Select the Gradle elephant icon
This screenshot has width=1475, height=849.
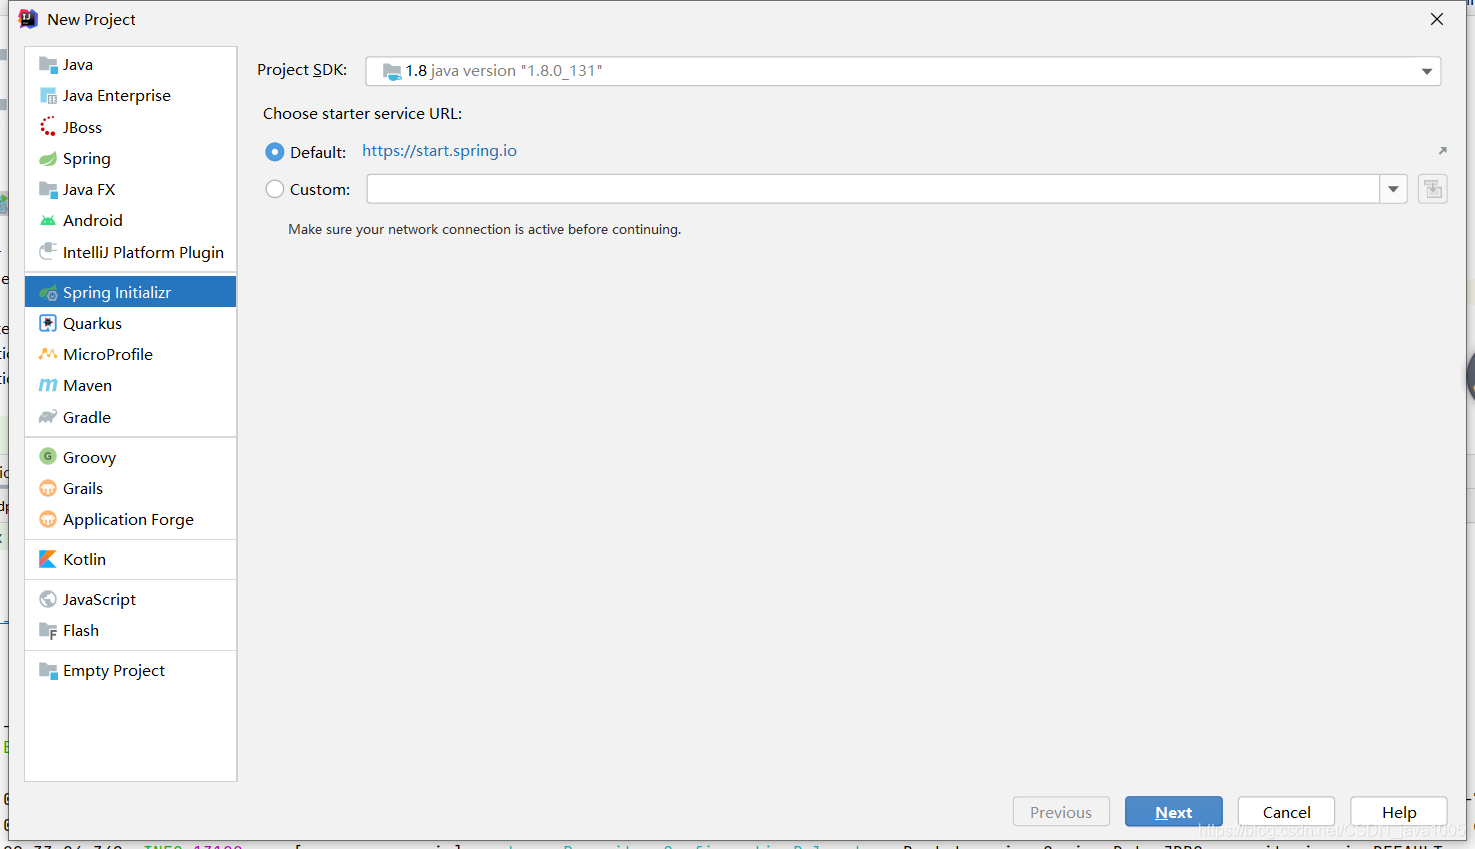(47, 417)
